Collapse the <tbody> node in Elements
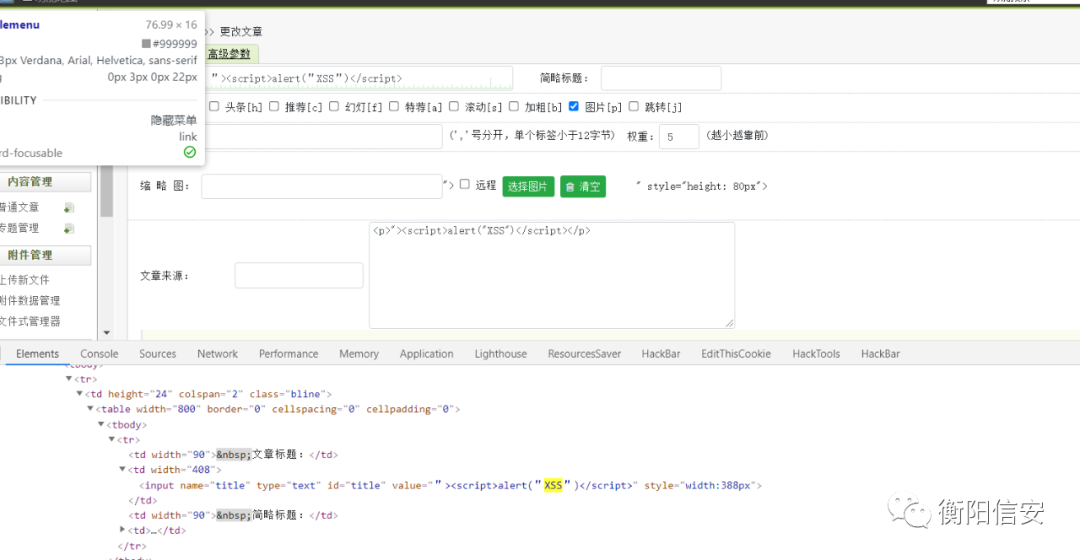The width and height of the screenshot is (1080, 560). point(101,424)
